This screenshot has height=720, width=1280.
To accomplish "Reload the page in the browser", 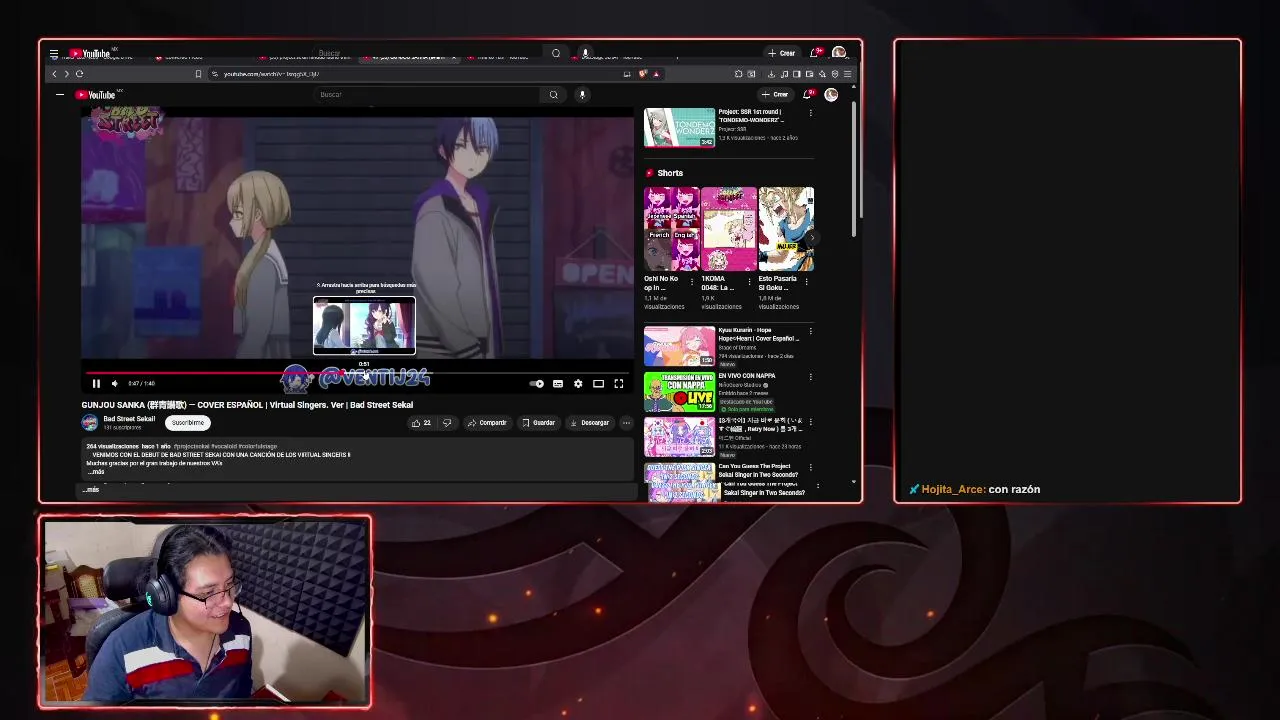I will click(x=79, y=74).
